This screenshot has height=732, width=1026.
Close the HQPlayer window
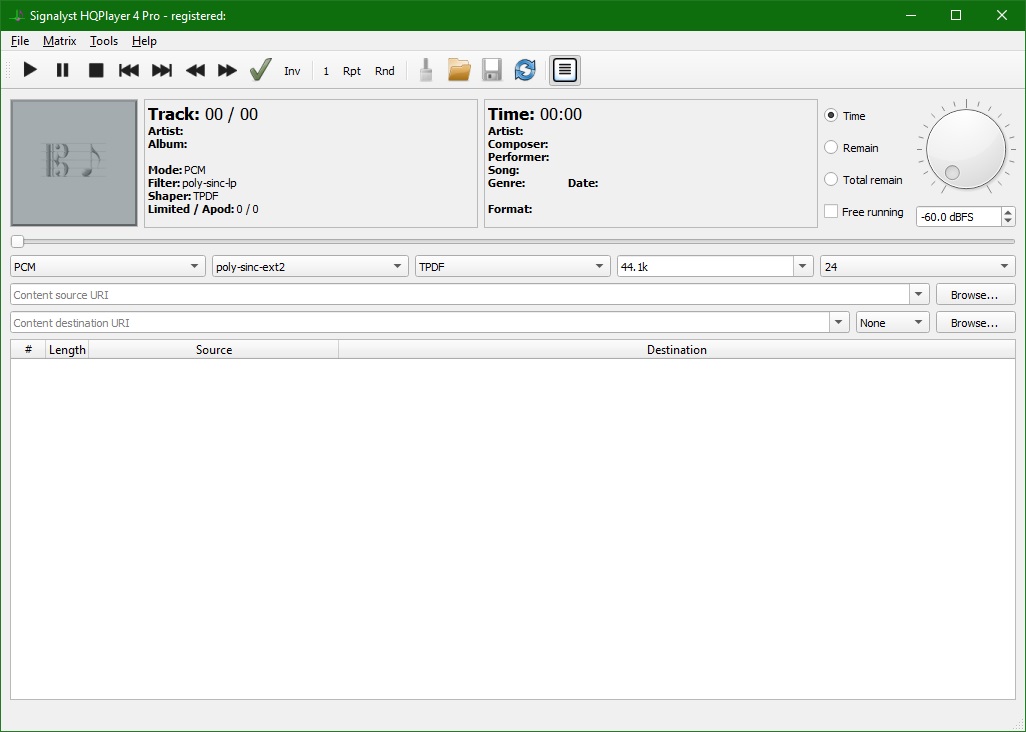coord(1002,15)
